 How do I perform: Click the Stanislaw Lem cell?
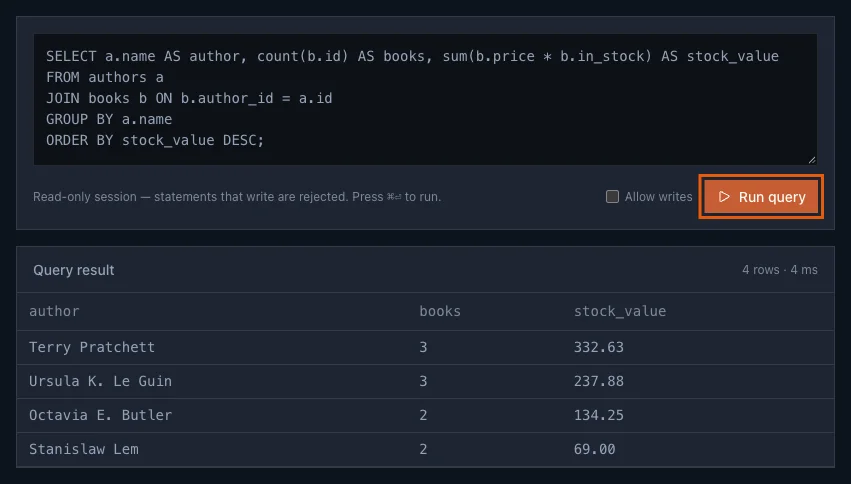tap(84, 449)
